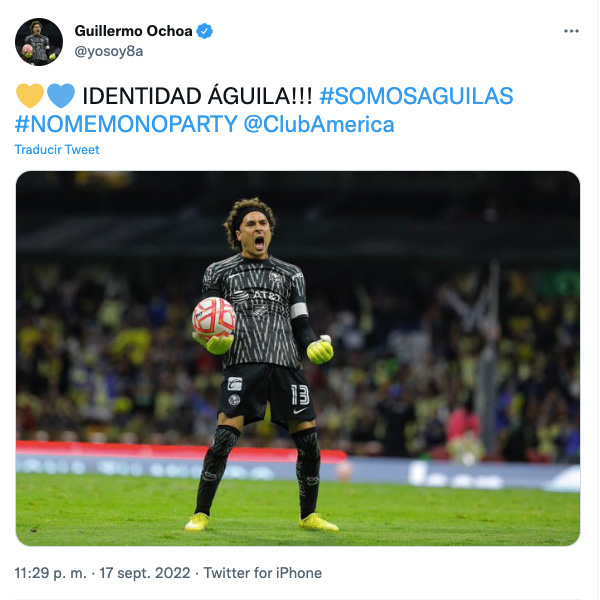Open Guillermo Ochoa's profile avatar
This screenshot has height=600, width=600.
pos(39,42)
